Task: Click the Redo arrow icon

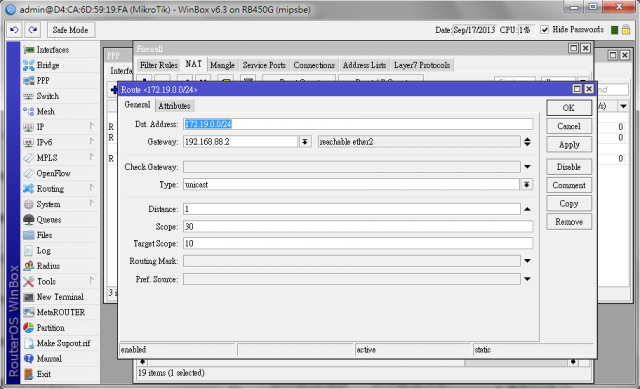Action: (x=33, y=30)
